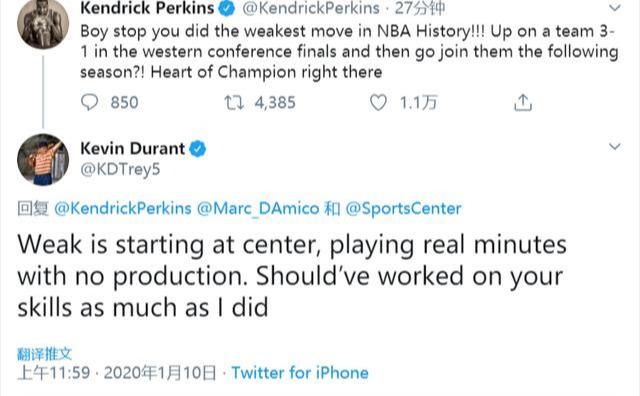Click the @KDTrey5 handle
This screenshot has width=640, height=396.
[120, 169]
